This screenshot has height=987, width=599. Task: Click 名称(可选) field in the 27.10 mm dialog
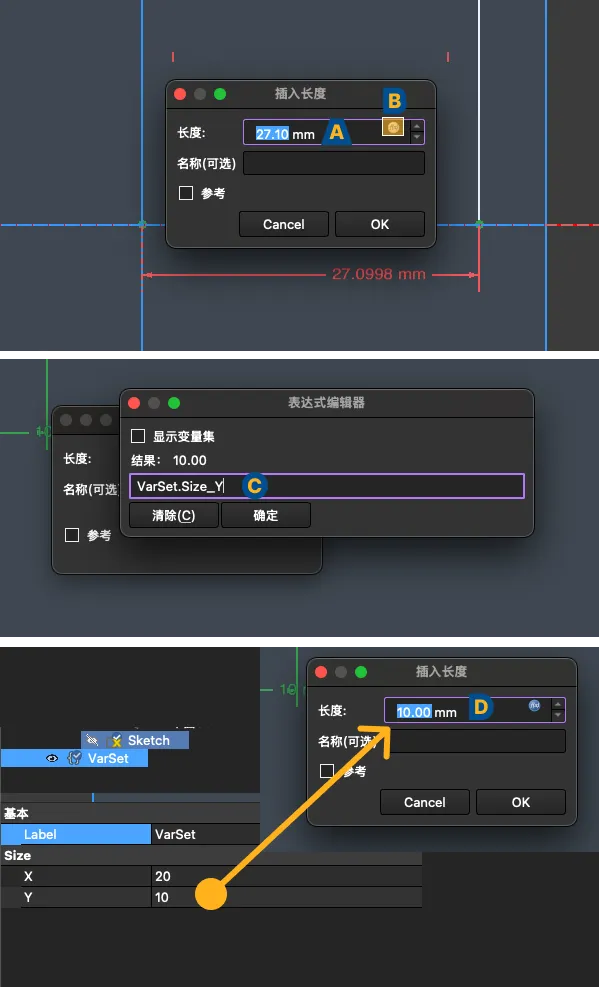pyautogui.click(x=334, y=163)
